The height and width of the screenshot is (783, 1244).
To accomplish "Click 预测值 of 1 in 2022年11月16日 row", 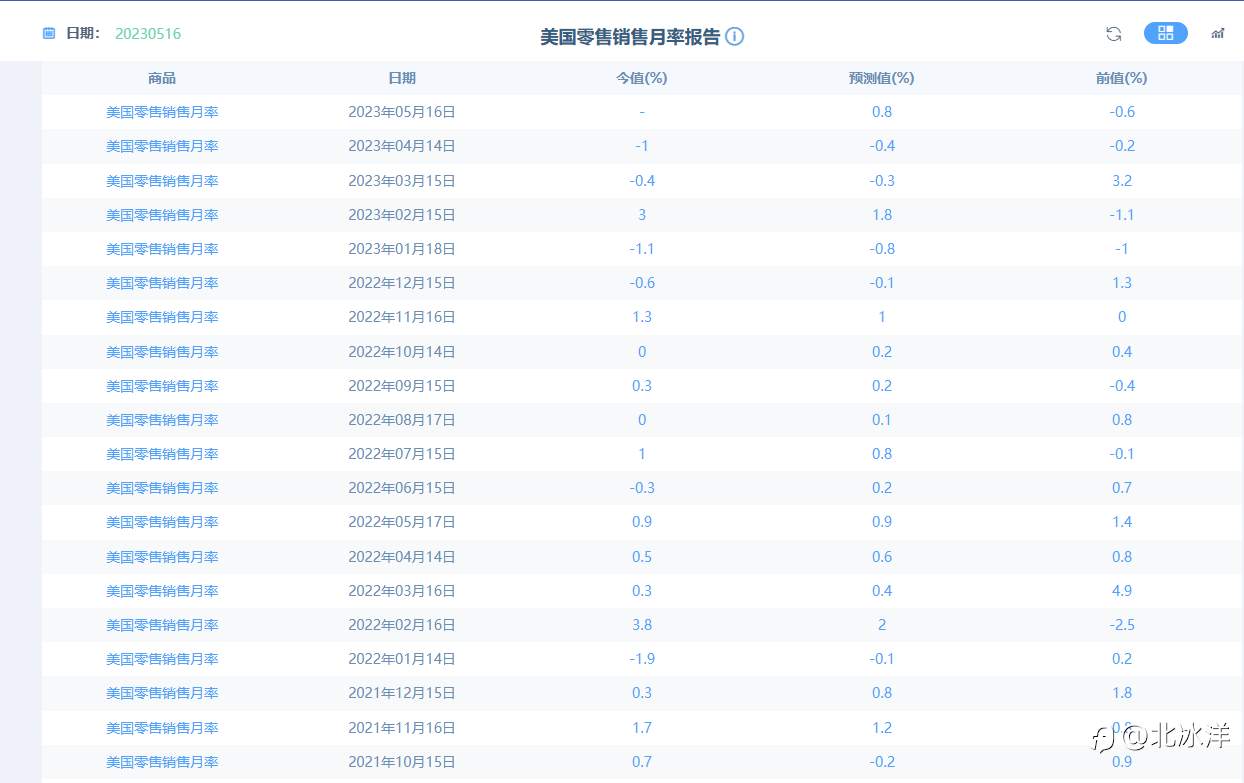I will coord(882,317).
